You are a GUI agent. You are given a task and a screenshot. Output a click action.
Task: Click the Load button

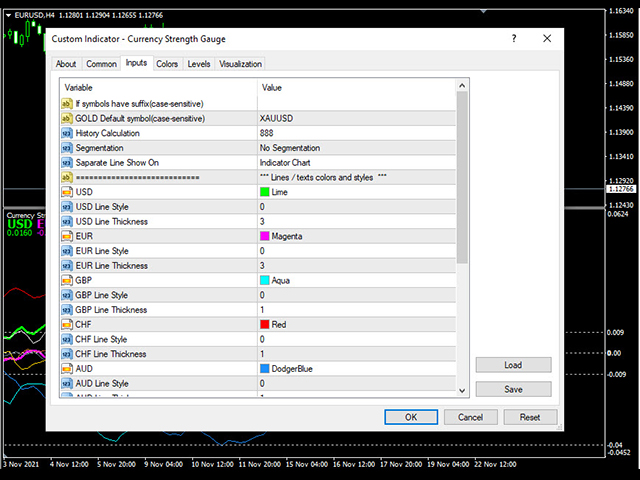coord(513,365)
